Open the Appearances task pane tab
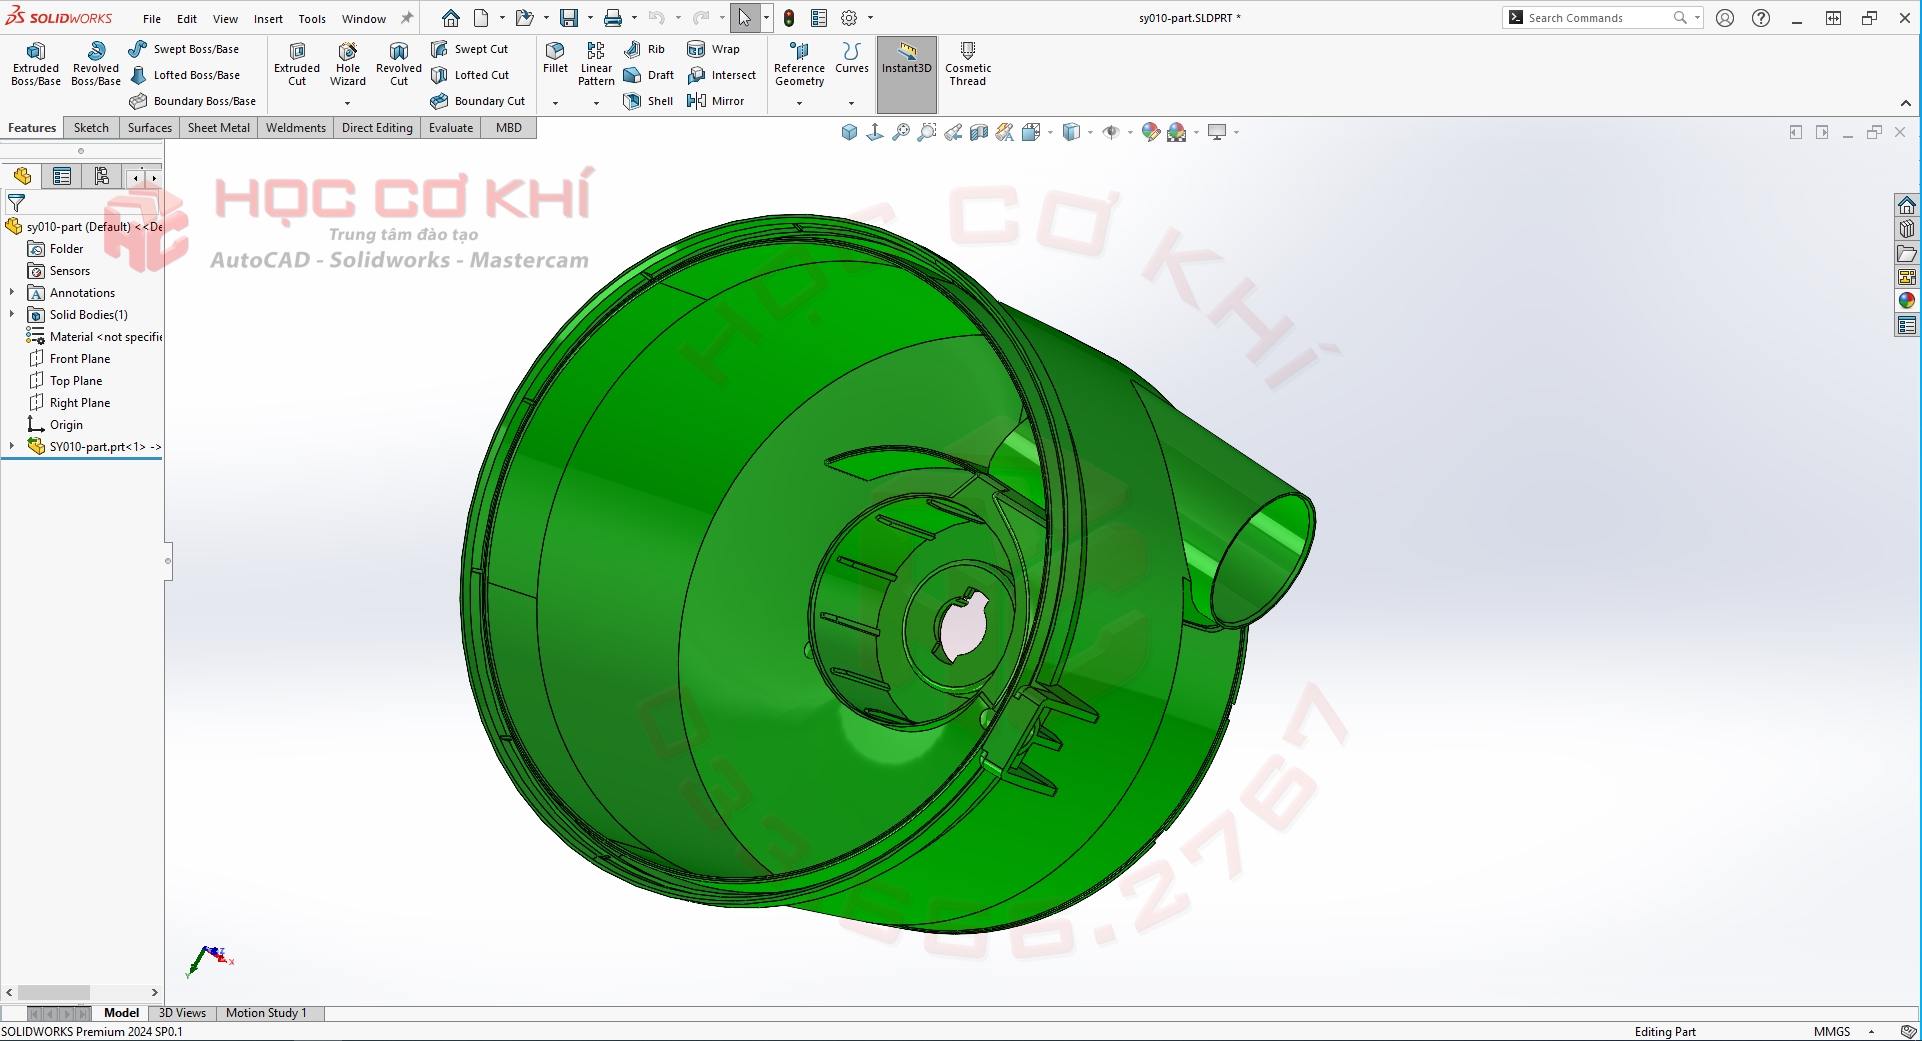 [1907, 301]
